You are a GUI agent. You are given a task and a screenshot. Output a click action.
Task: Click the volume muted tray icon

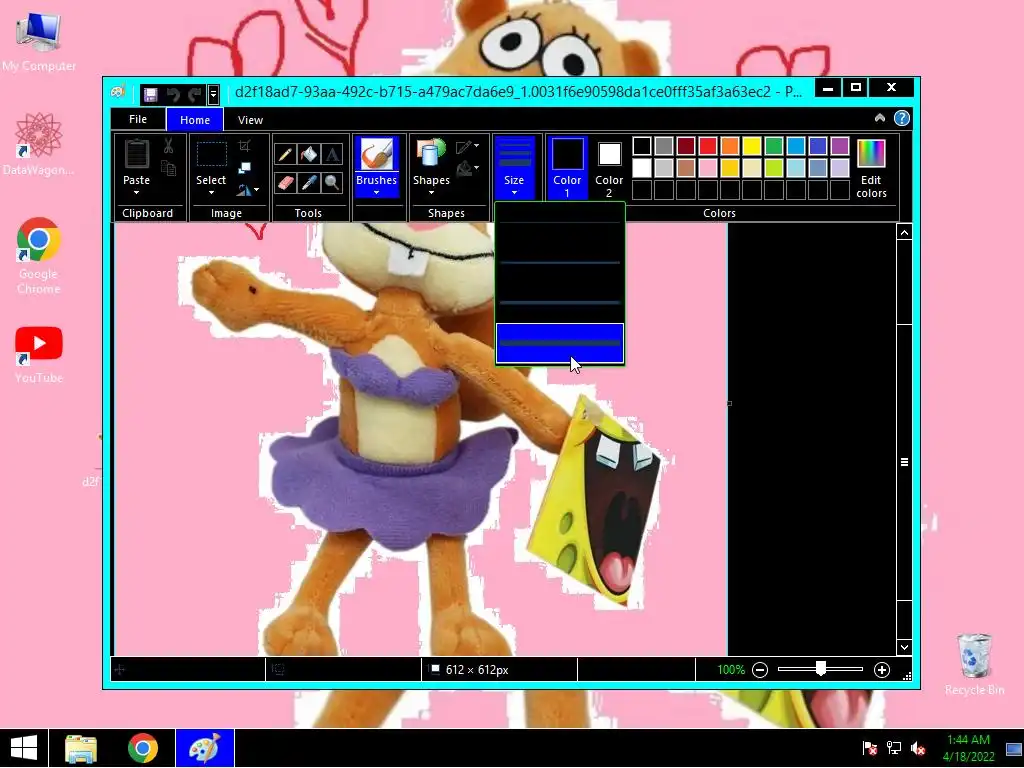click(918, 748)
